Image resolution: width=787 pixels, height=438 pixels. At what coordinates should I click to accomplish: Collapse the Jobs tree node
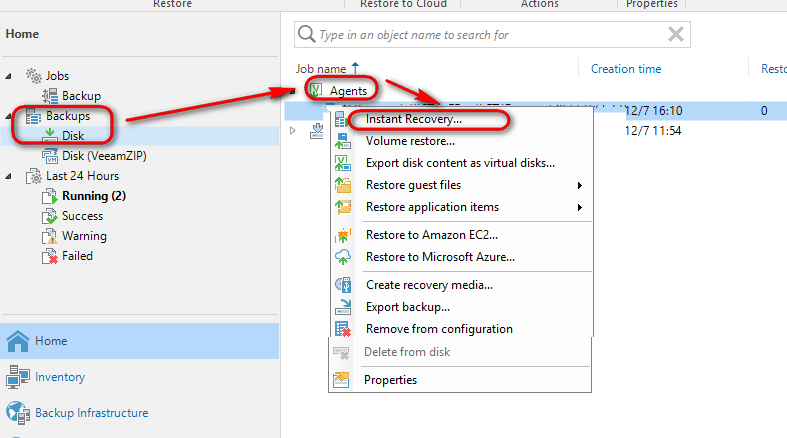pos(9,76)
